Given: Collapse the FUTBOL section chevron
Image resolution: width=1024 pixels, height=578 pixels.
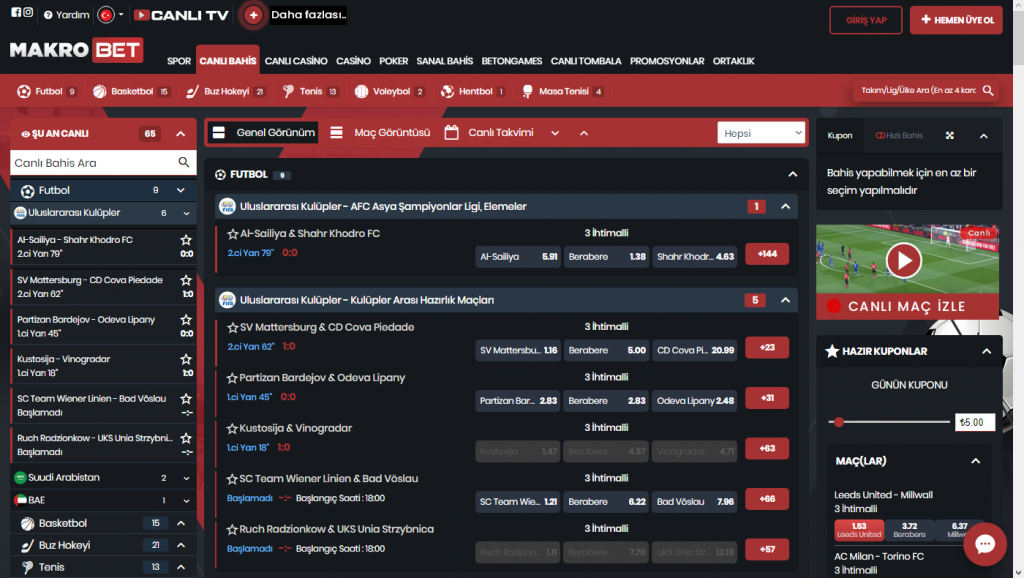Looking at the screenshot, I should click(792, 174).
